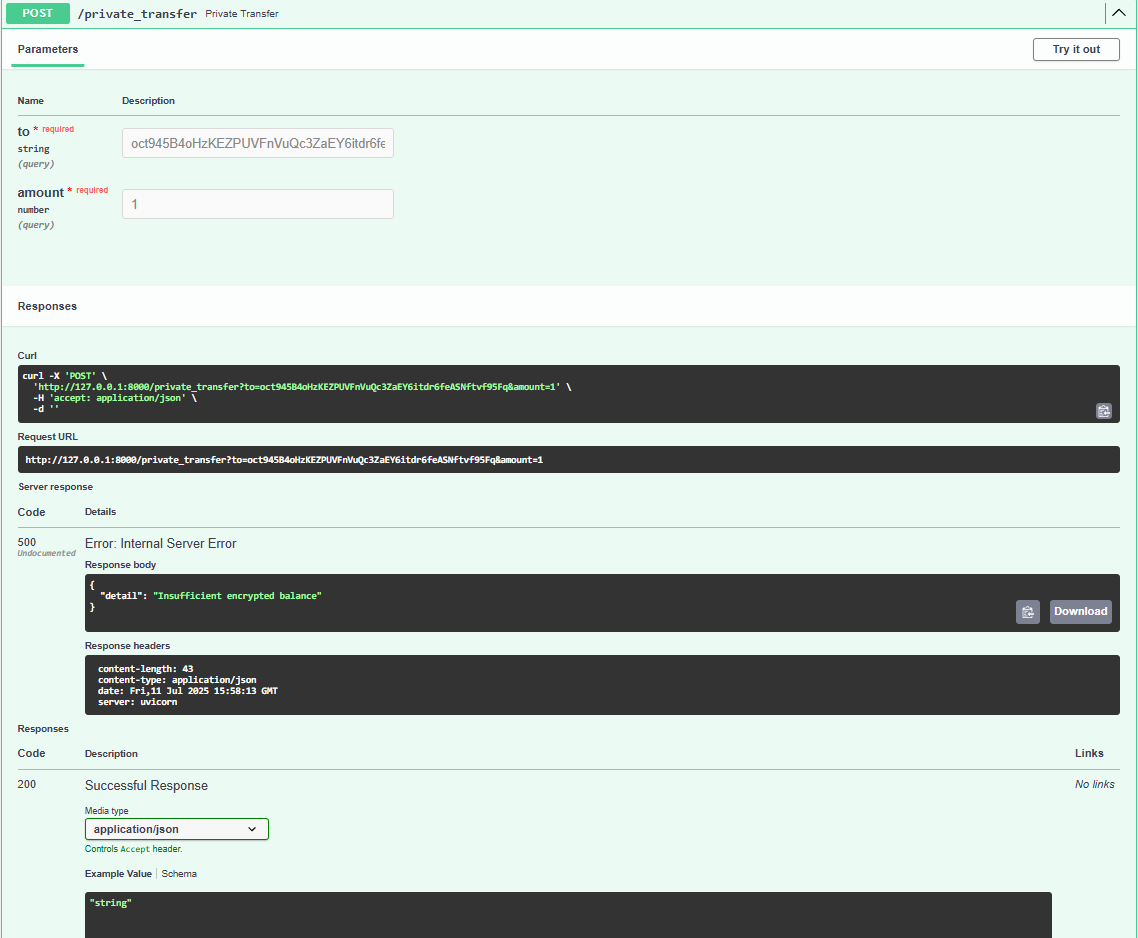Click the 200 response code
Image resolution: width=1138 pixels, height=938 pixels.
(x=27, y=784)
